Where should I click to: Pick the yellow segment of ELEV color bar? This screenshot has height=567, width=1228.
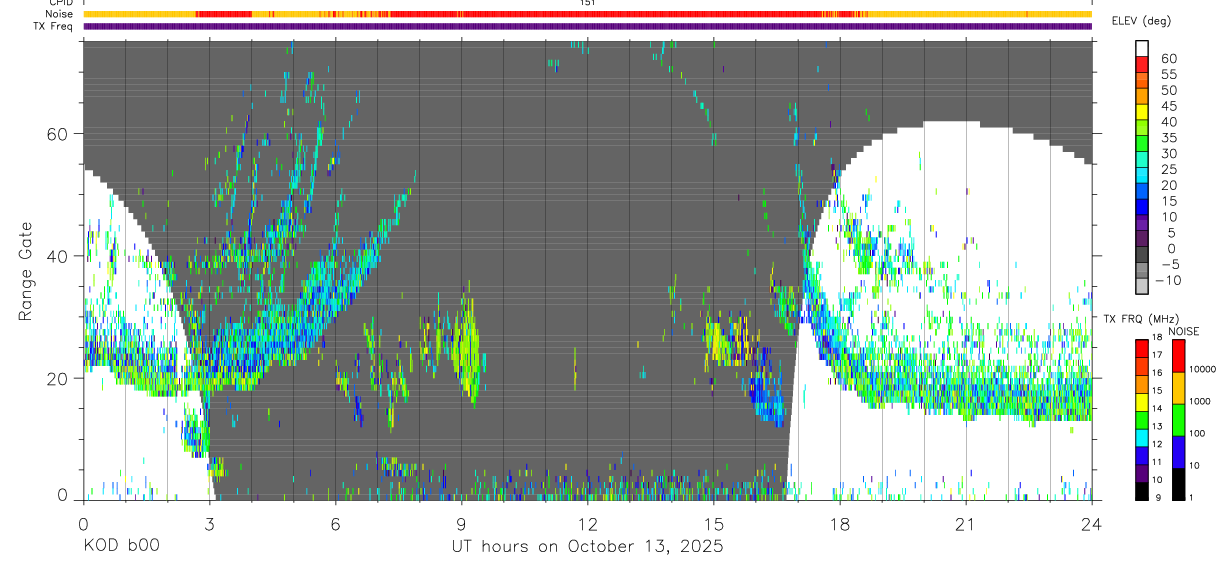[1143, 111]
